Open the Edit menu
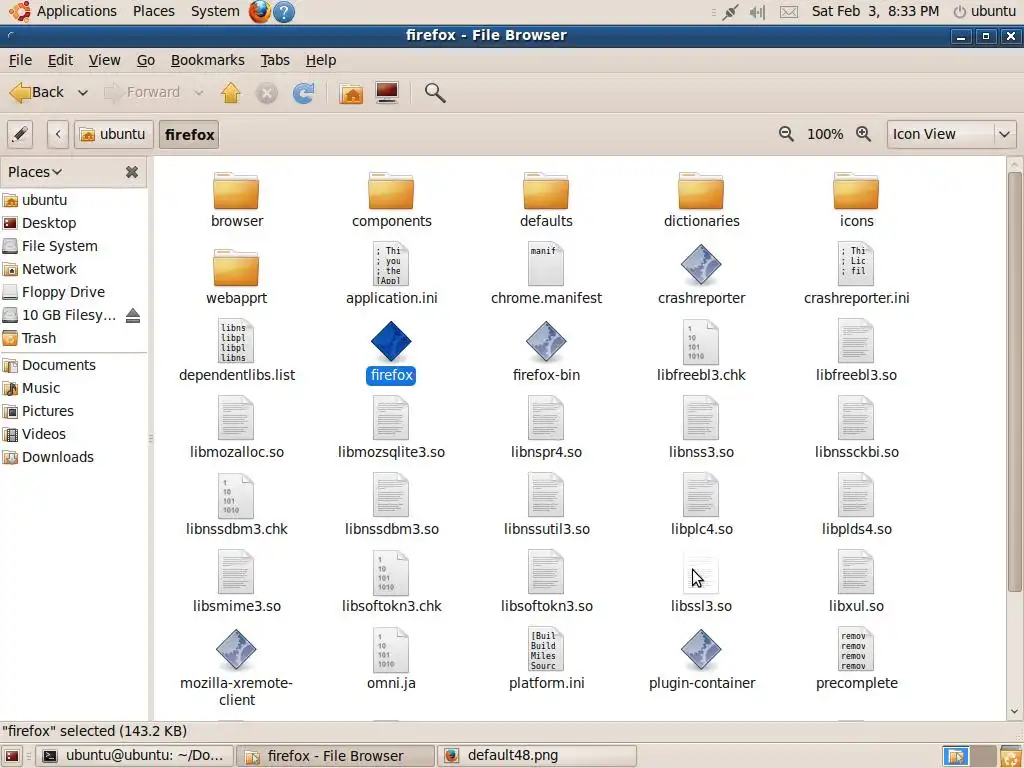 tap(60, 60)
